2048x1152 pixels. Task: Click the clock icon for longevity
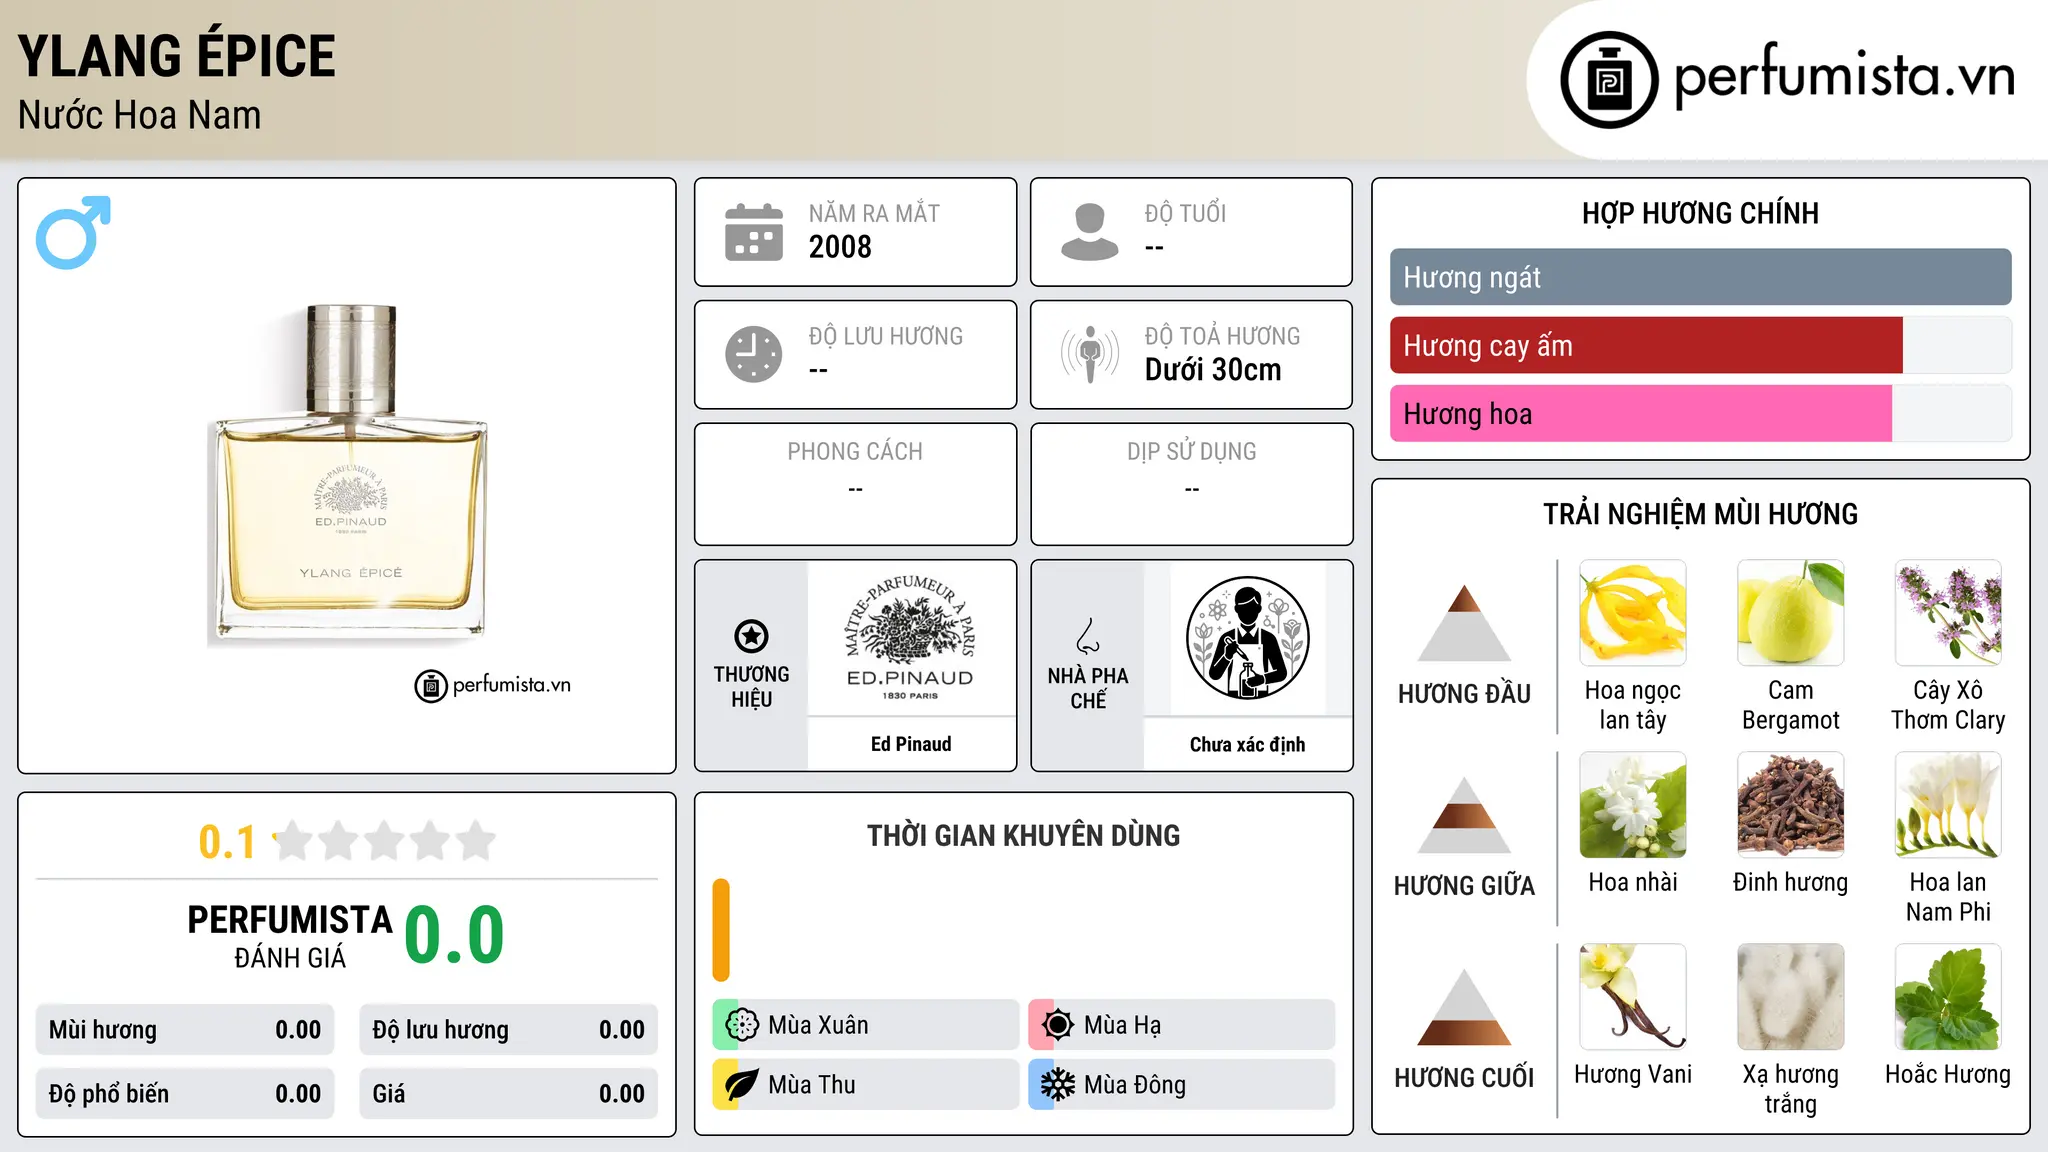(754, 354)
